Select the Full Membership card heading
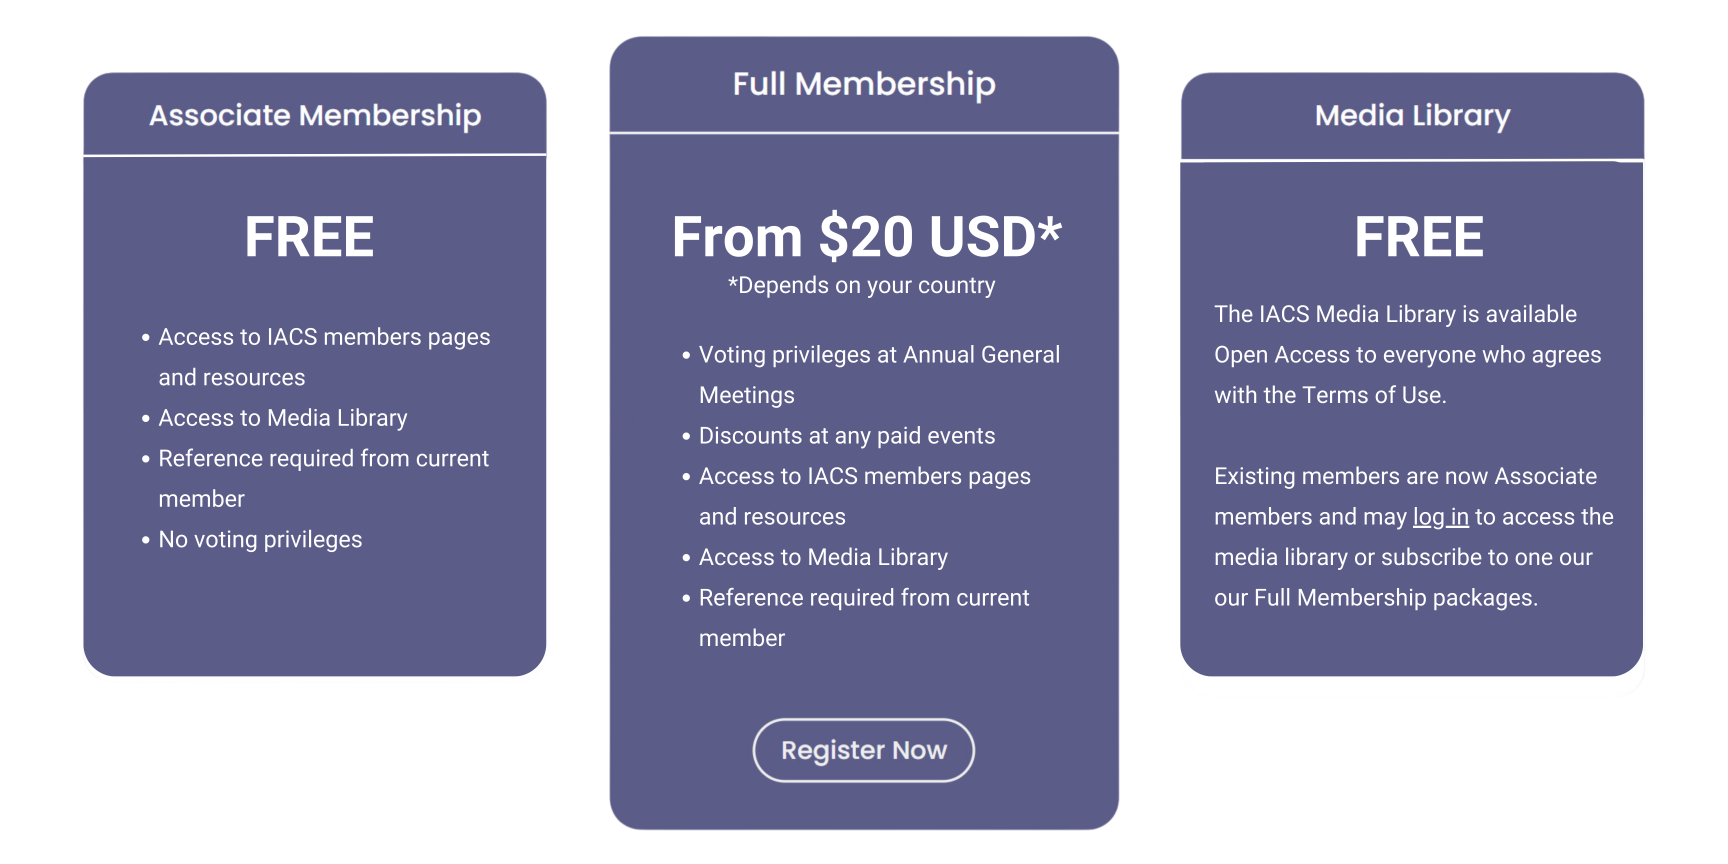The width and height of the screenshot is (1728, 864). tap(864, 84)
